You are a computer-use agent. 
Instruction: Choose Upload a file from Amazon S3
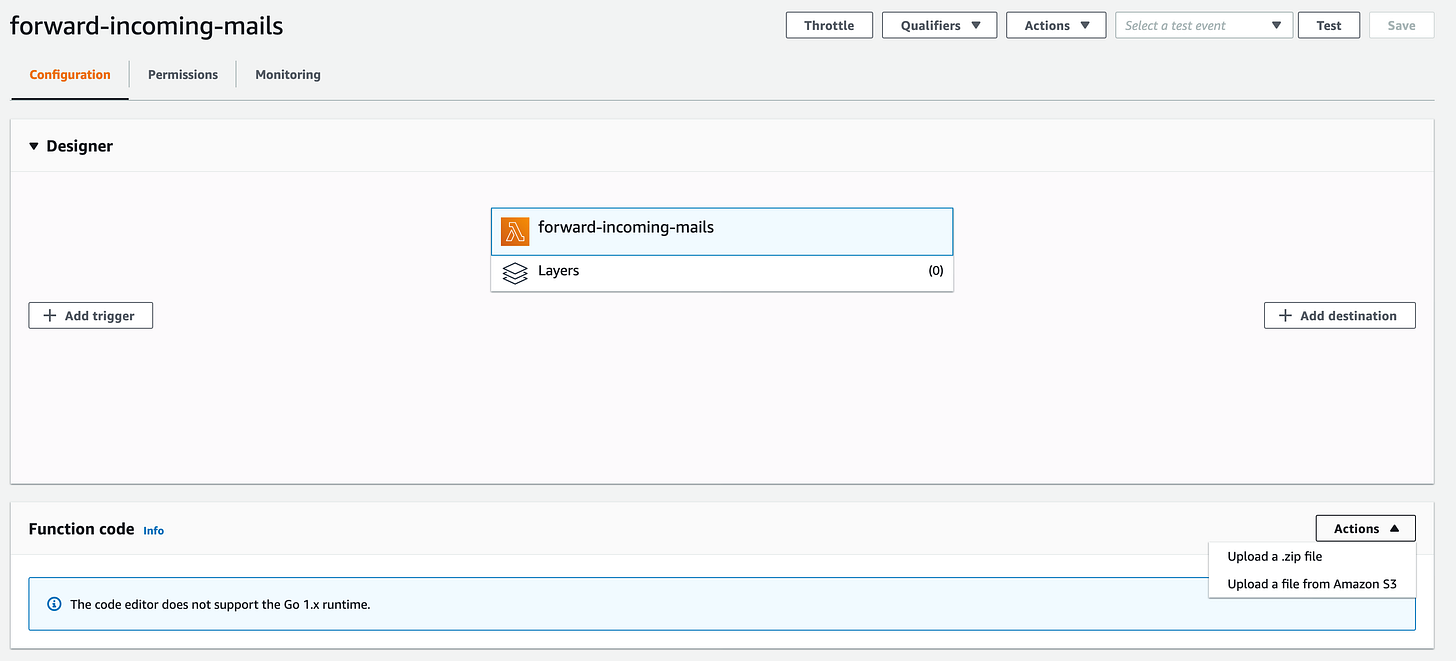[1312, 584]
